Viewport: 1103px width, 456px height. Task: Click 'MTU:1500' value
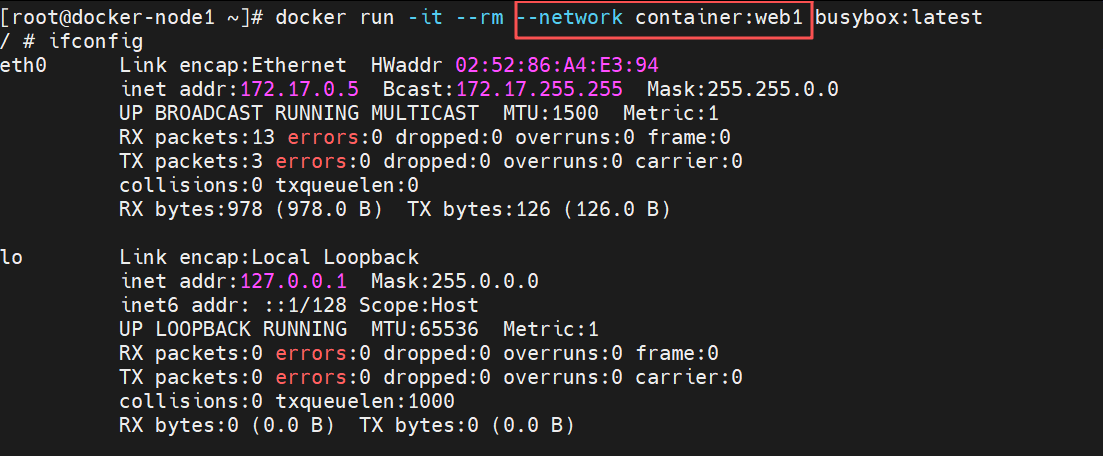(x=551, y=113)
